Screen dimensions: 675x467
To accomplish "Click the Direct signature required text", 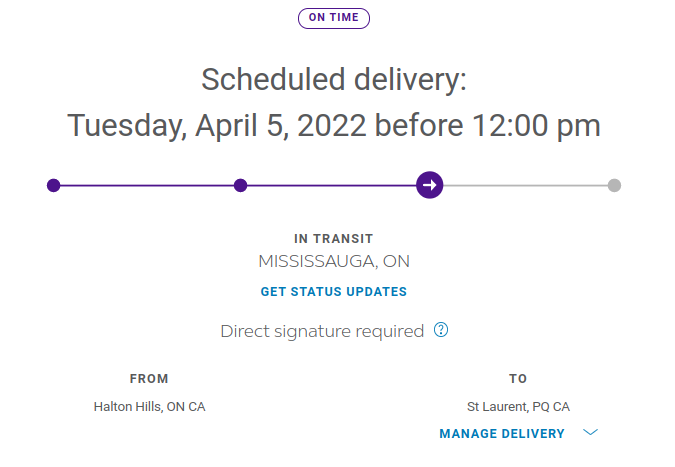I will coord(322,331).
